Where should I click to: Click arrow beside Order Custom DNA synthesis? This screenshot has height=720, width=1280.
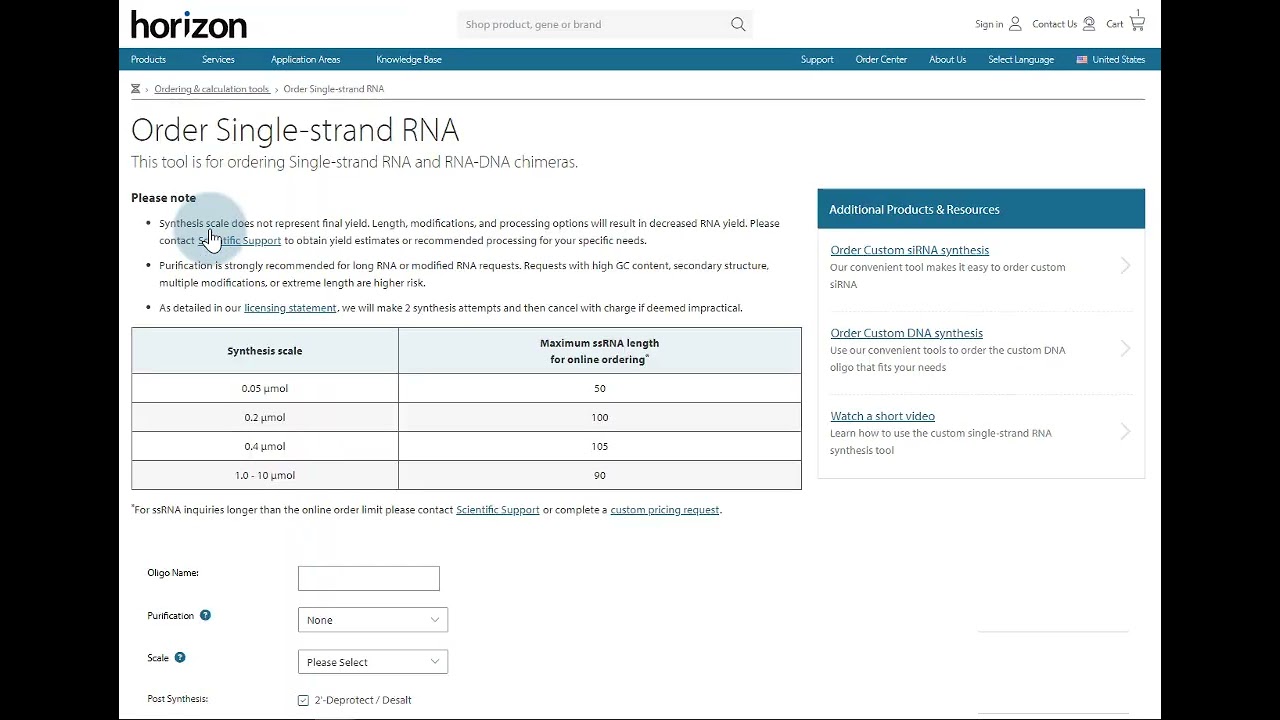pos(1125,348)
